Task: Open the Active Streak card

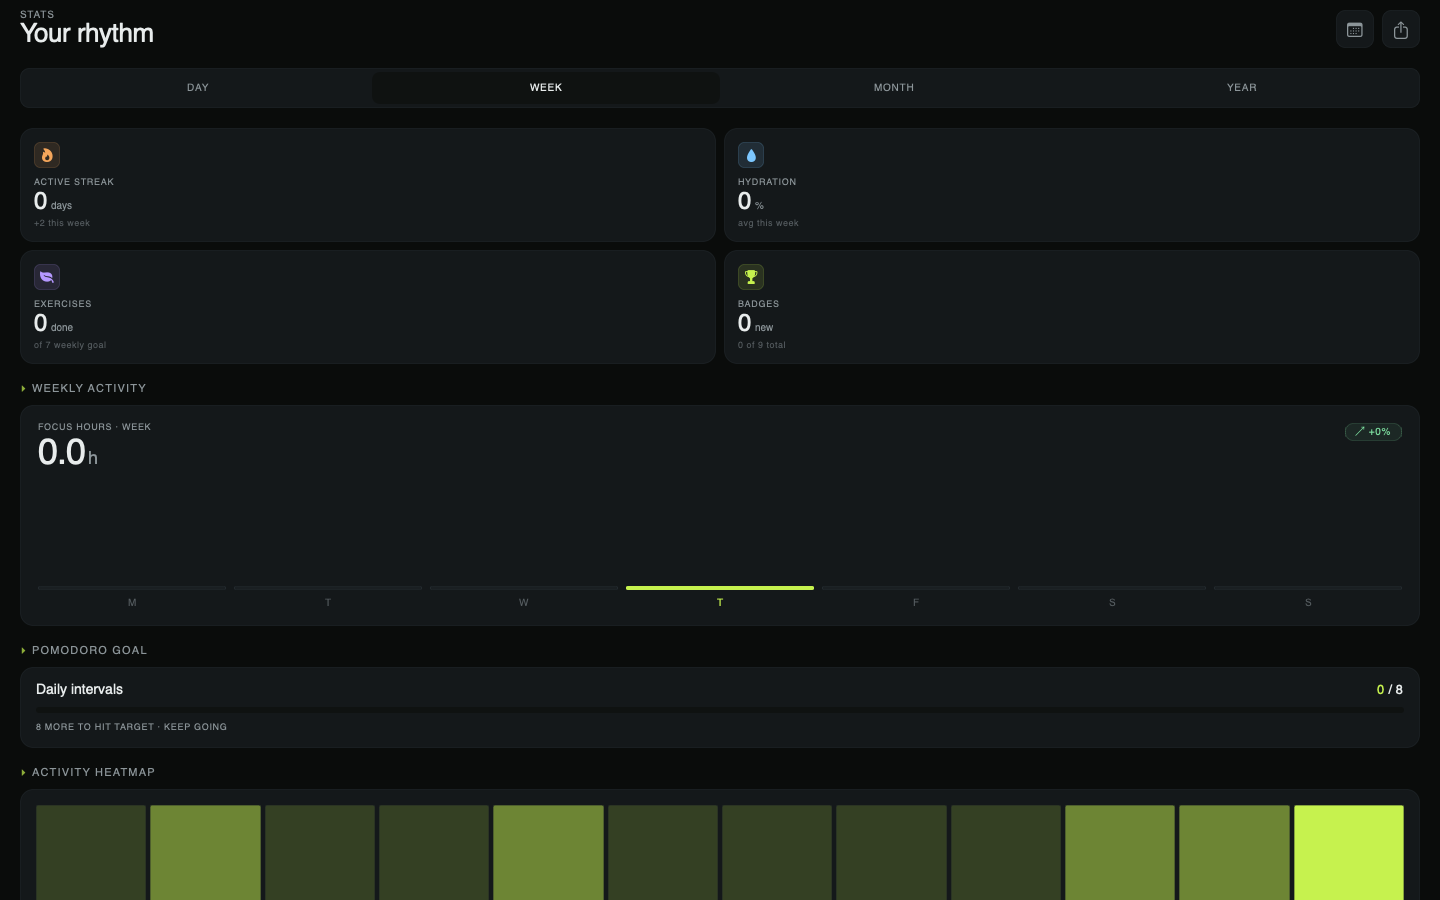Action: point(368,185)
